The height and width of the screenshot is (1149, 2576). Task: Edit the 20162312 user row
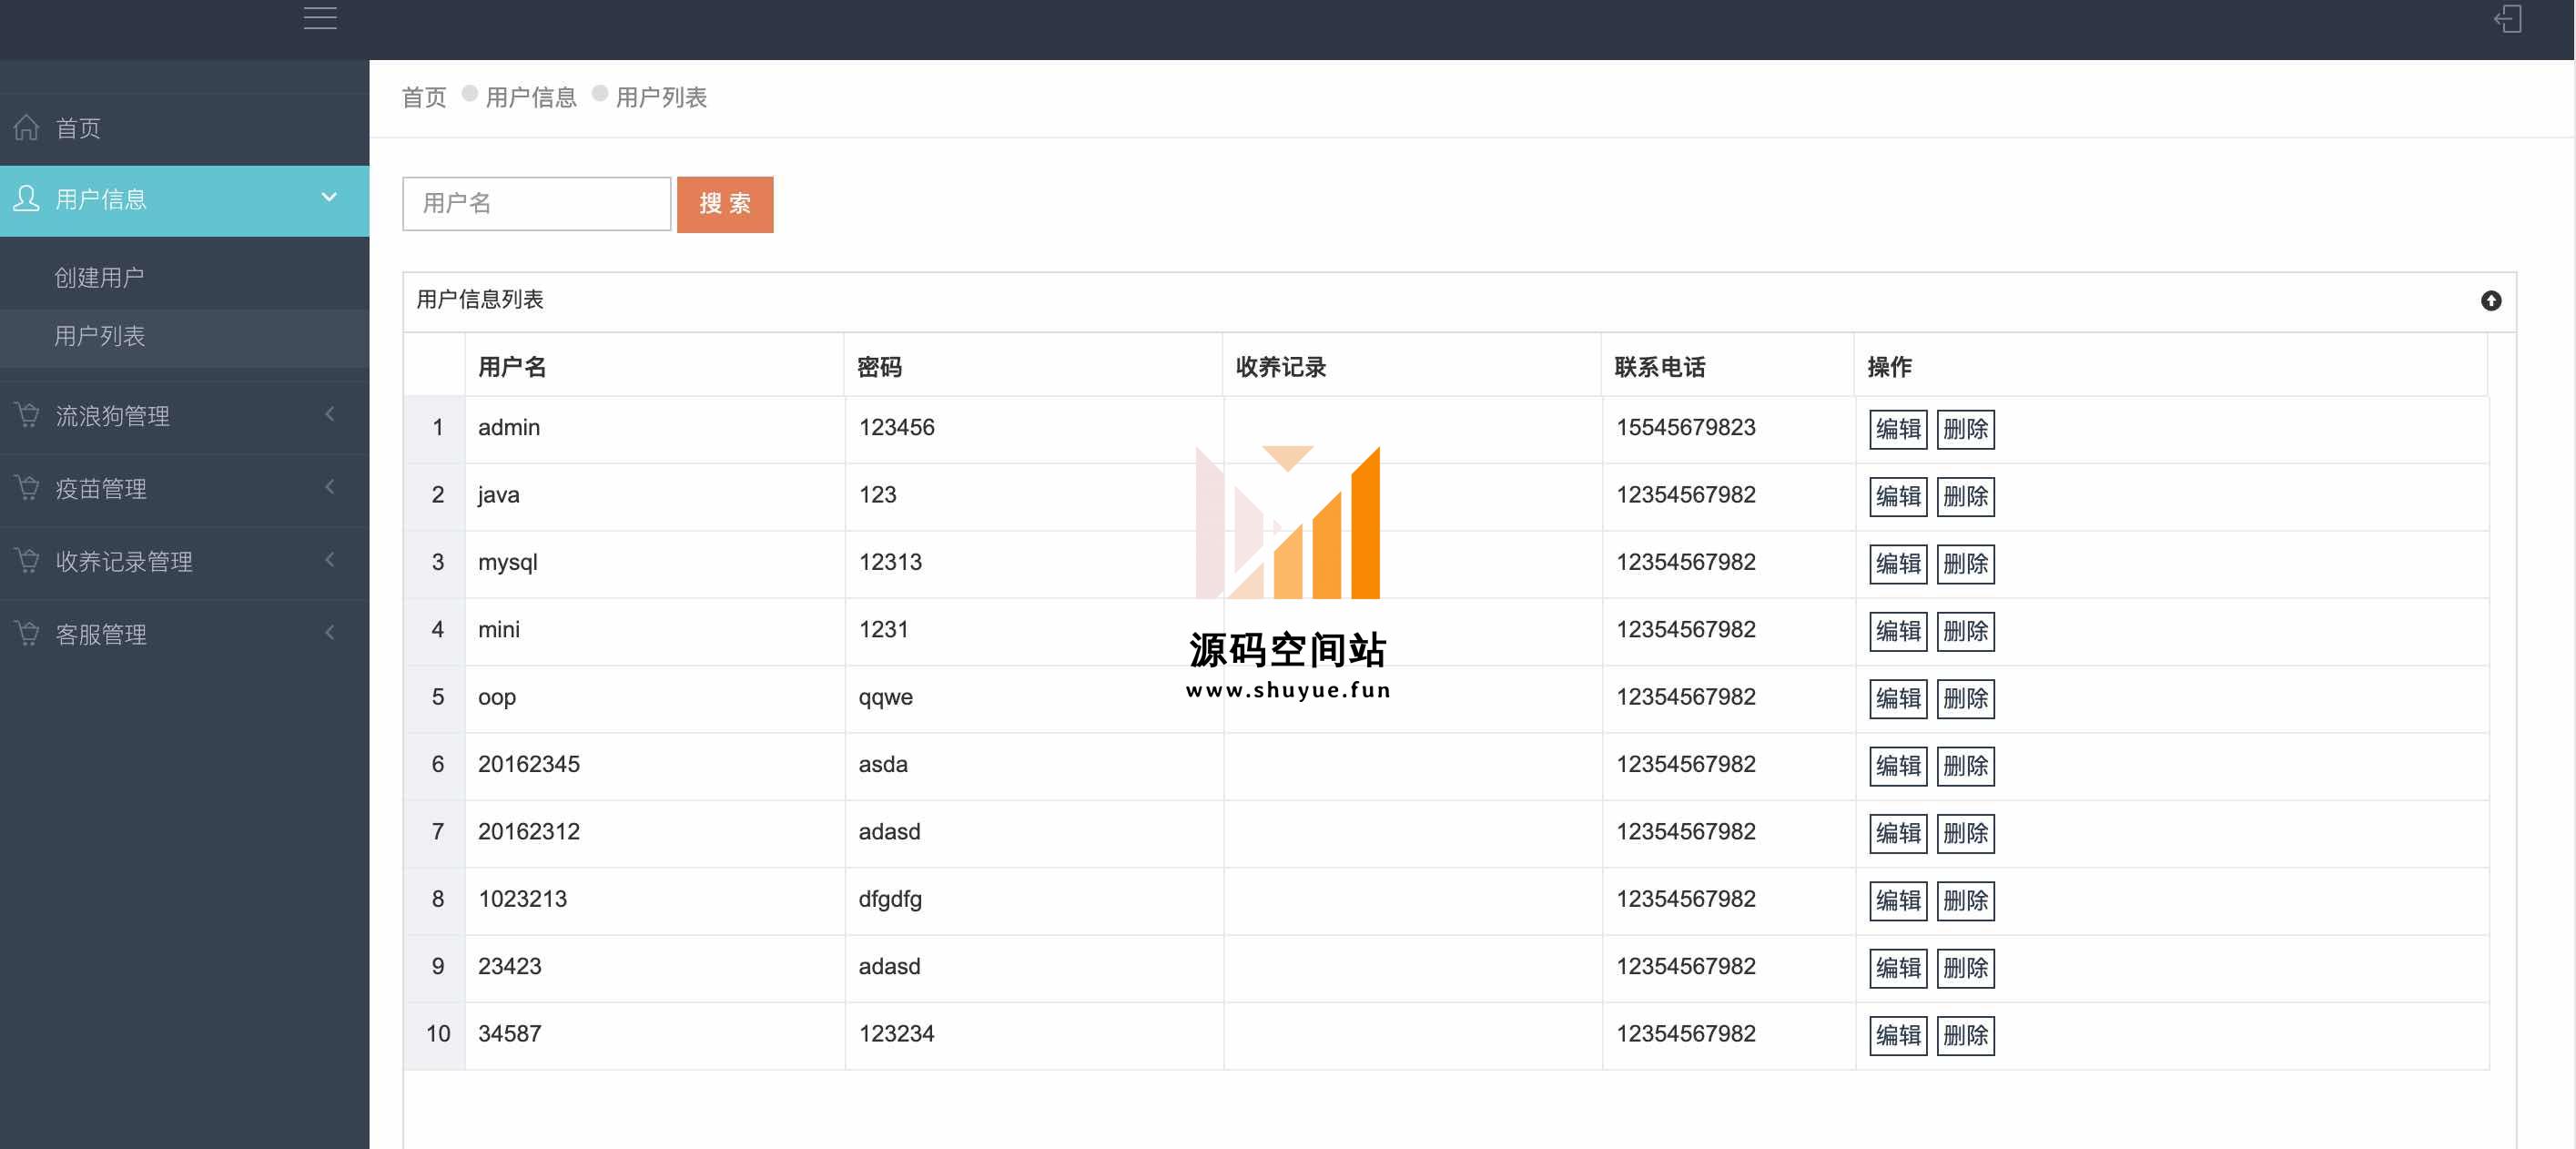coord(1898,834)
